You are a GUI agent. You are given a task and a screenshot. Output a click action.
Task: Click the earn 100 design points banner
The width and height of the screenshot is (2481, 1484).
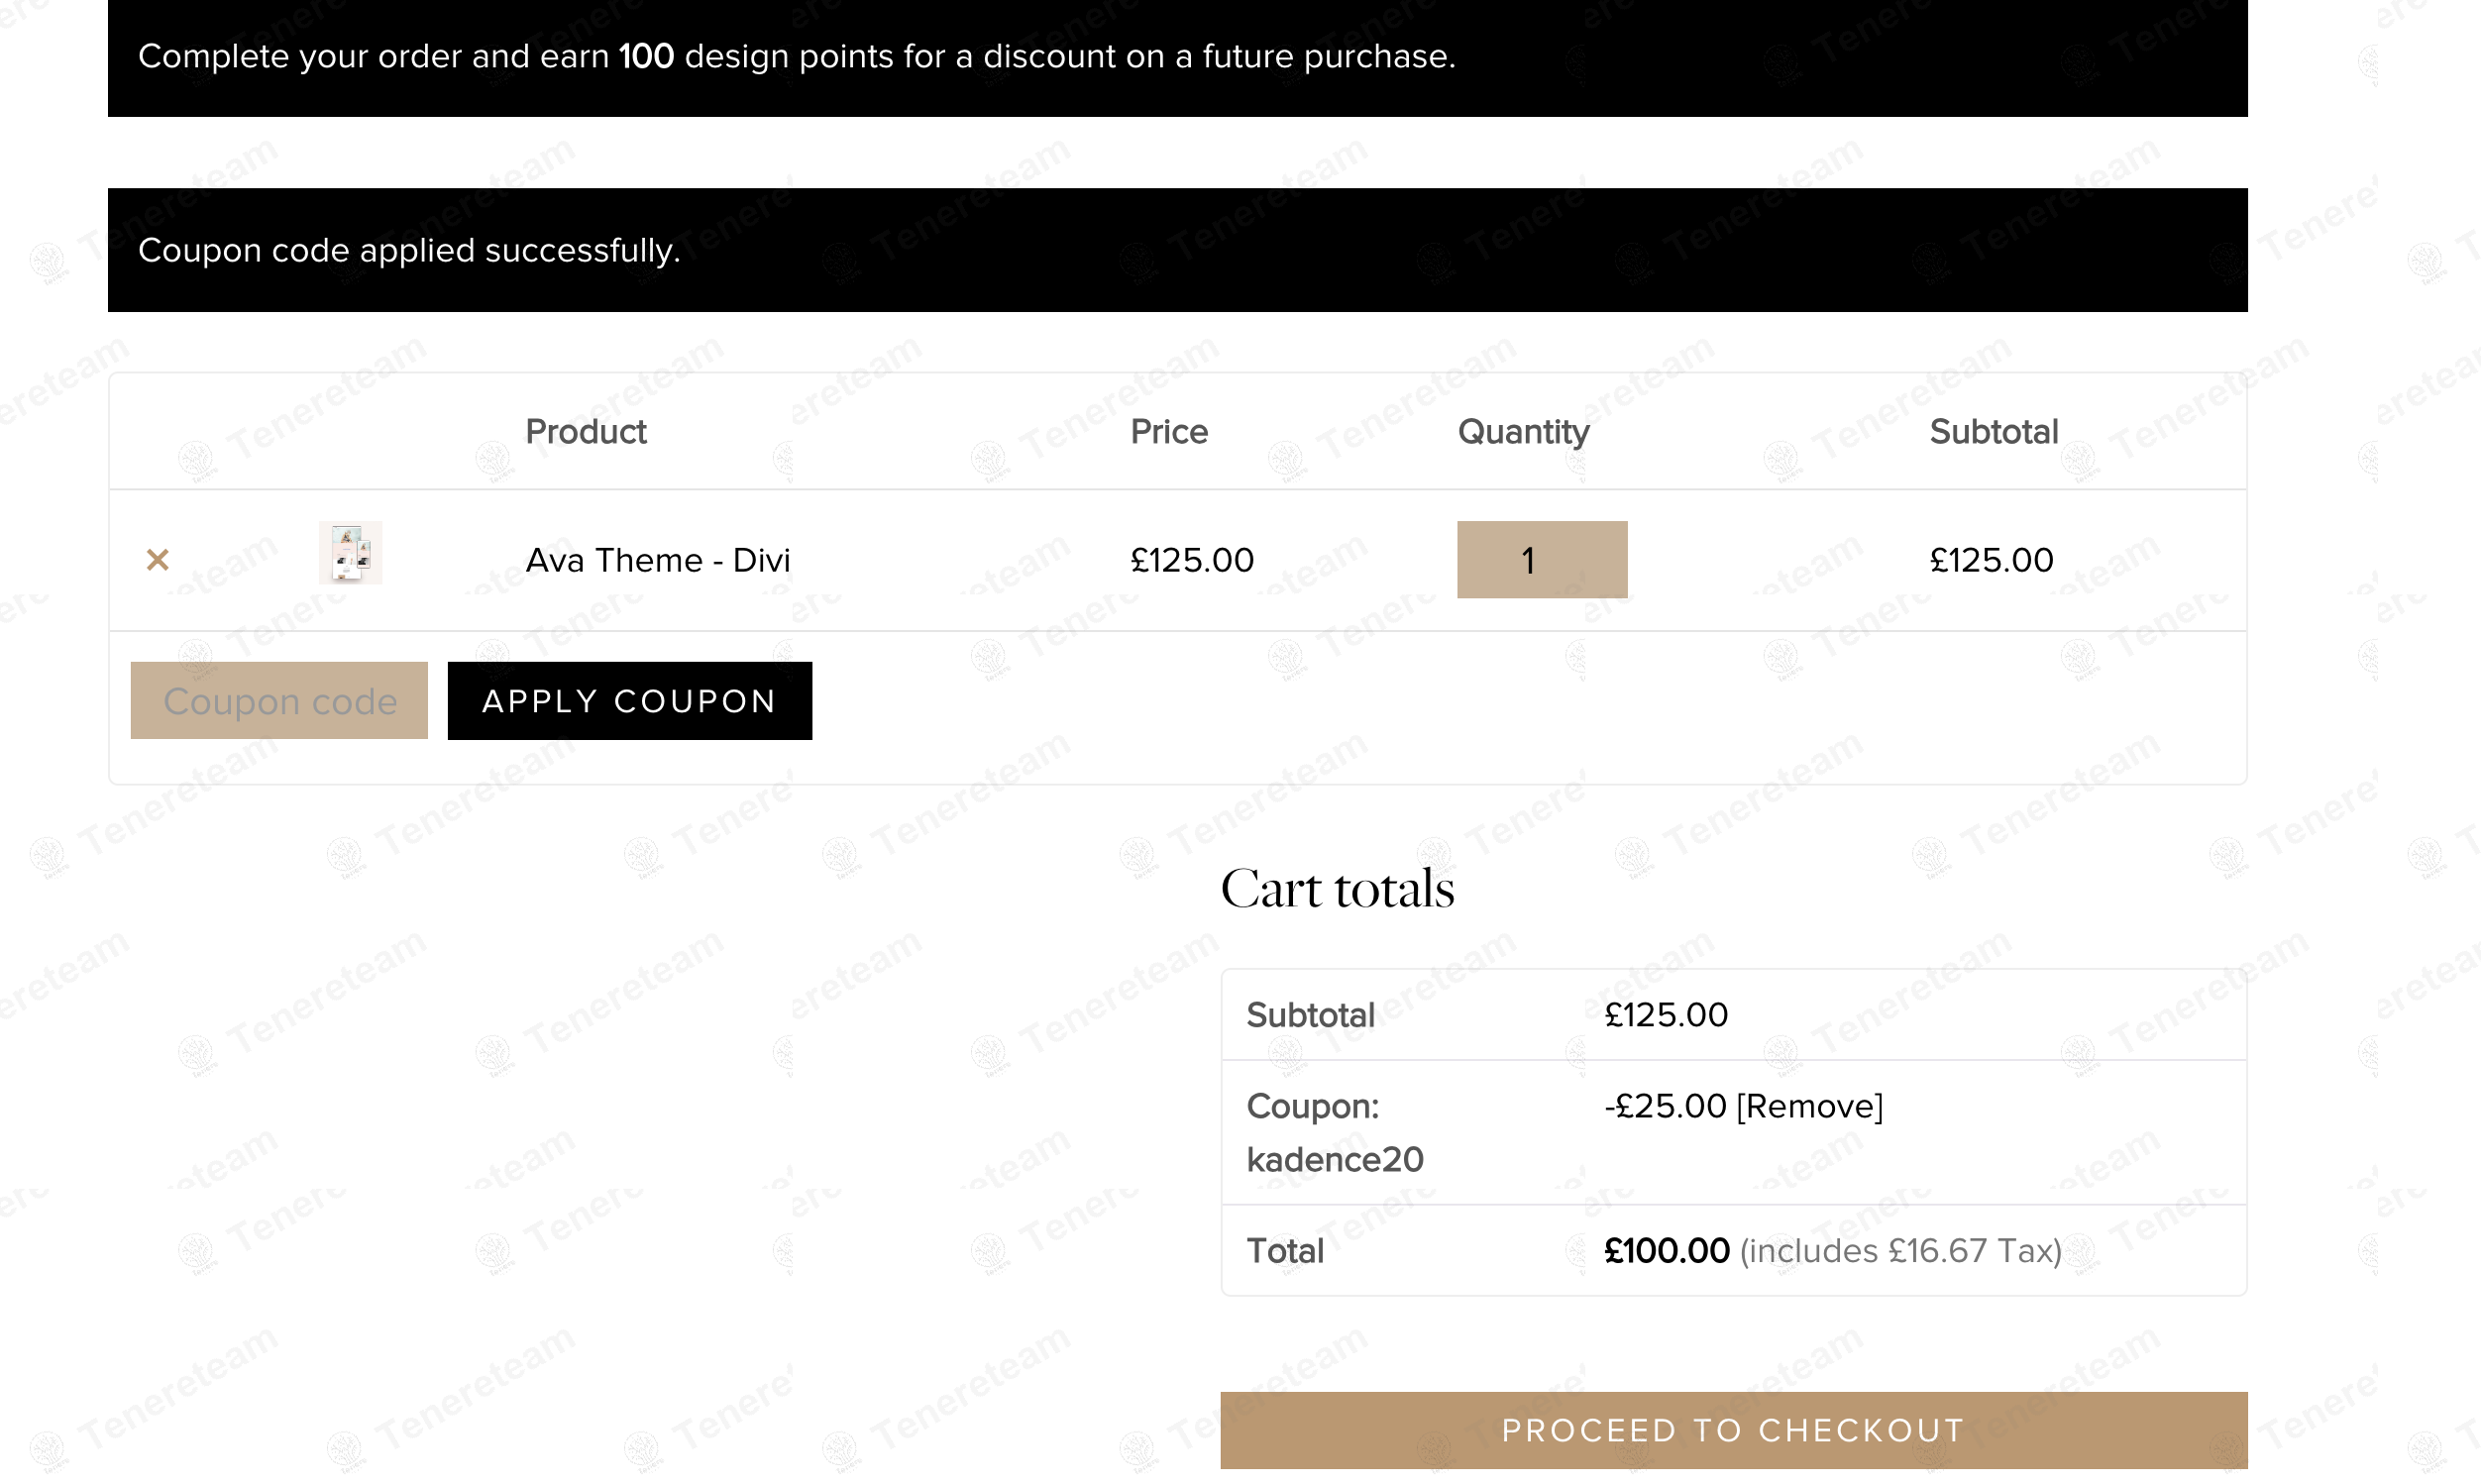[x=796, y=56]
